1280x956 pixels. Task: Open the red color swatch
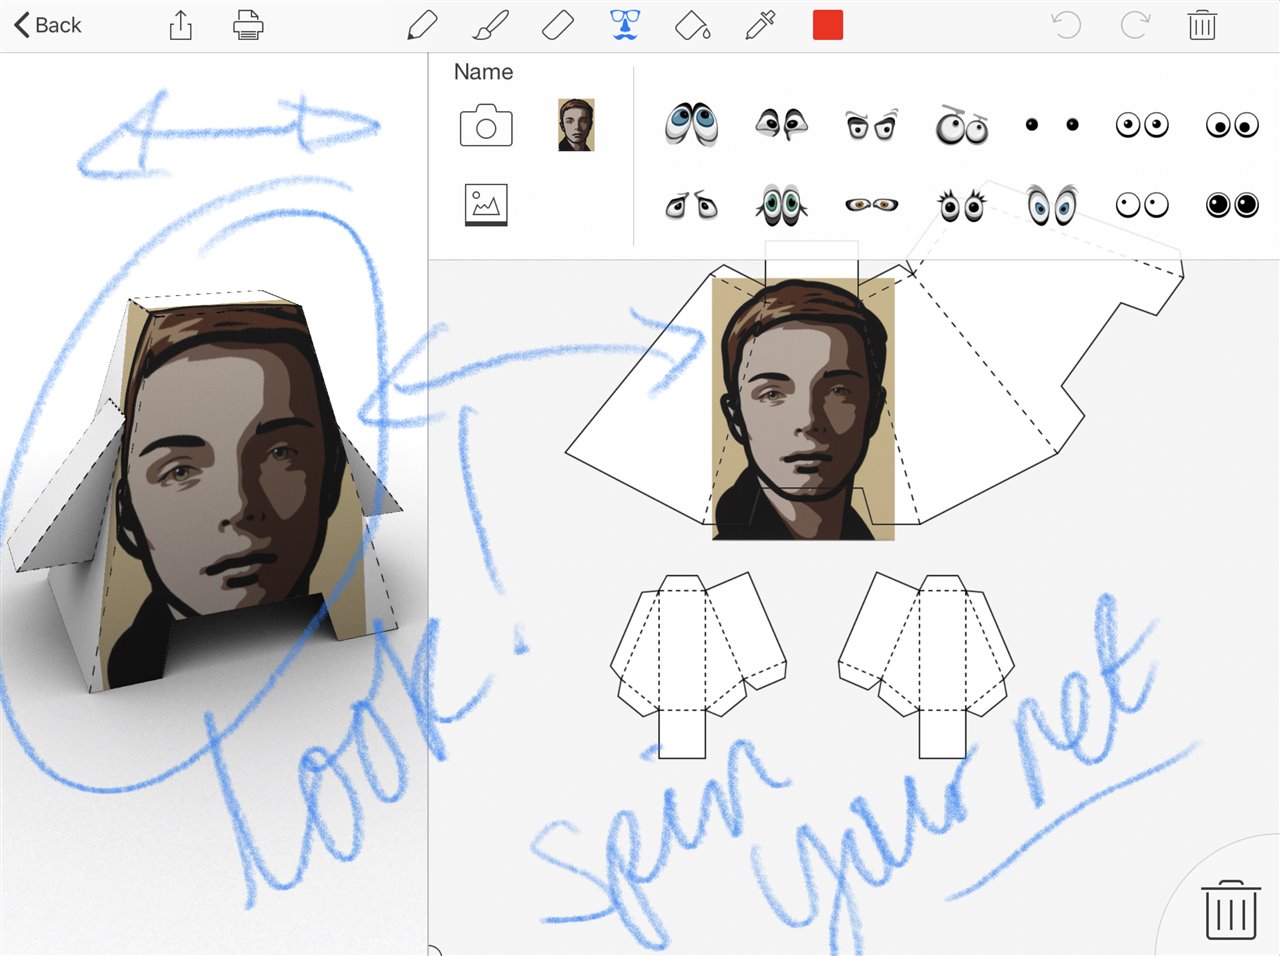pyautogui.click(x=828, y=25)
